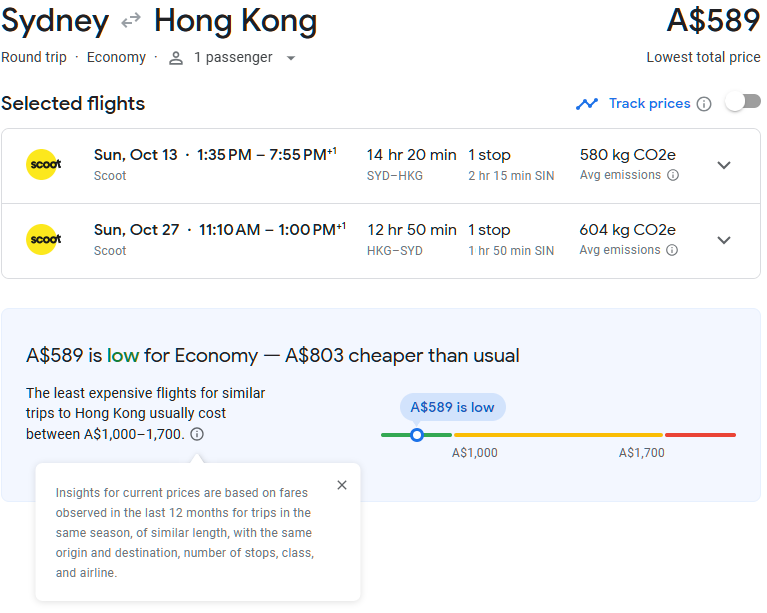
Task: Open the 1 passenger dropdown arrow
Action: 291,58
